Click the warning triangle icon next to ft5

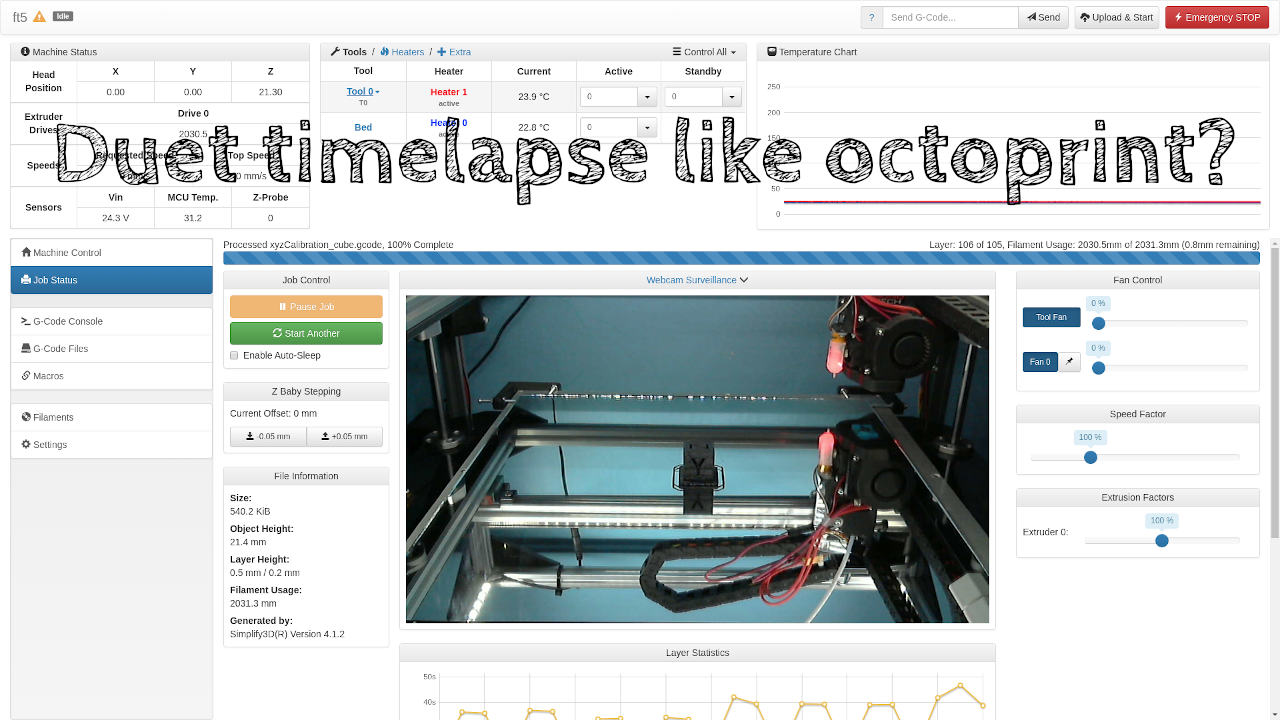point(39,16)
